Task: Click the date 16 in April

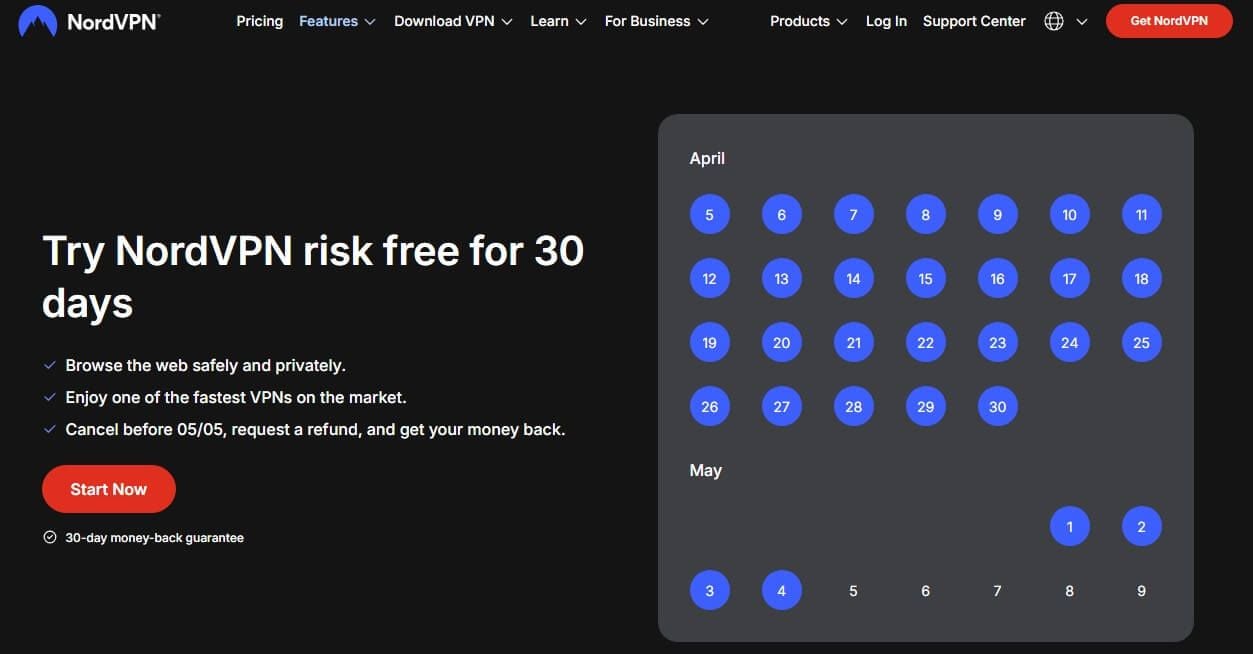Action: [997, 279]
